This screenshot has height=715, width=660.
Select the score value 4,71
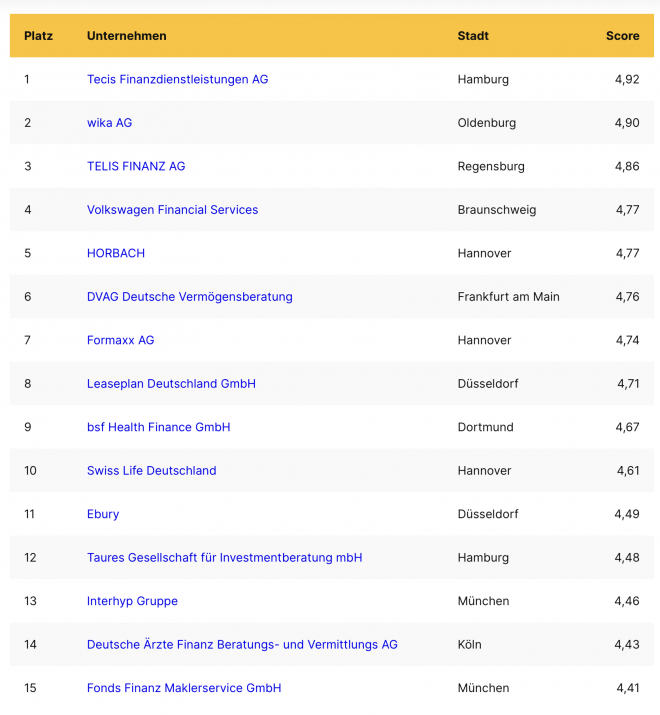click(629, 383)
